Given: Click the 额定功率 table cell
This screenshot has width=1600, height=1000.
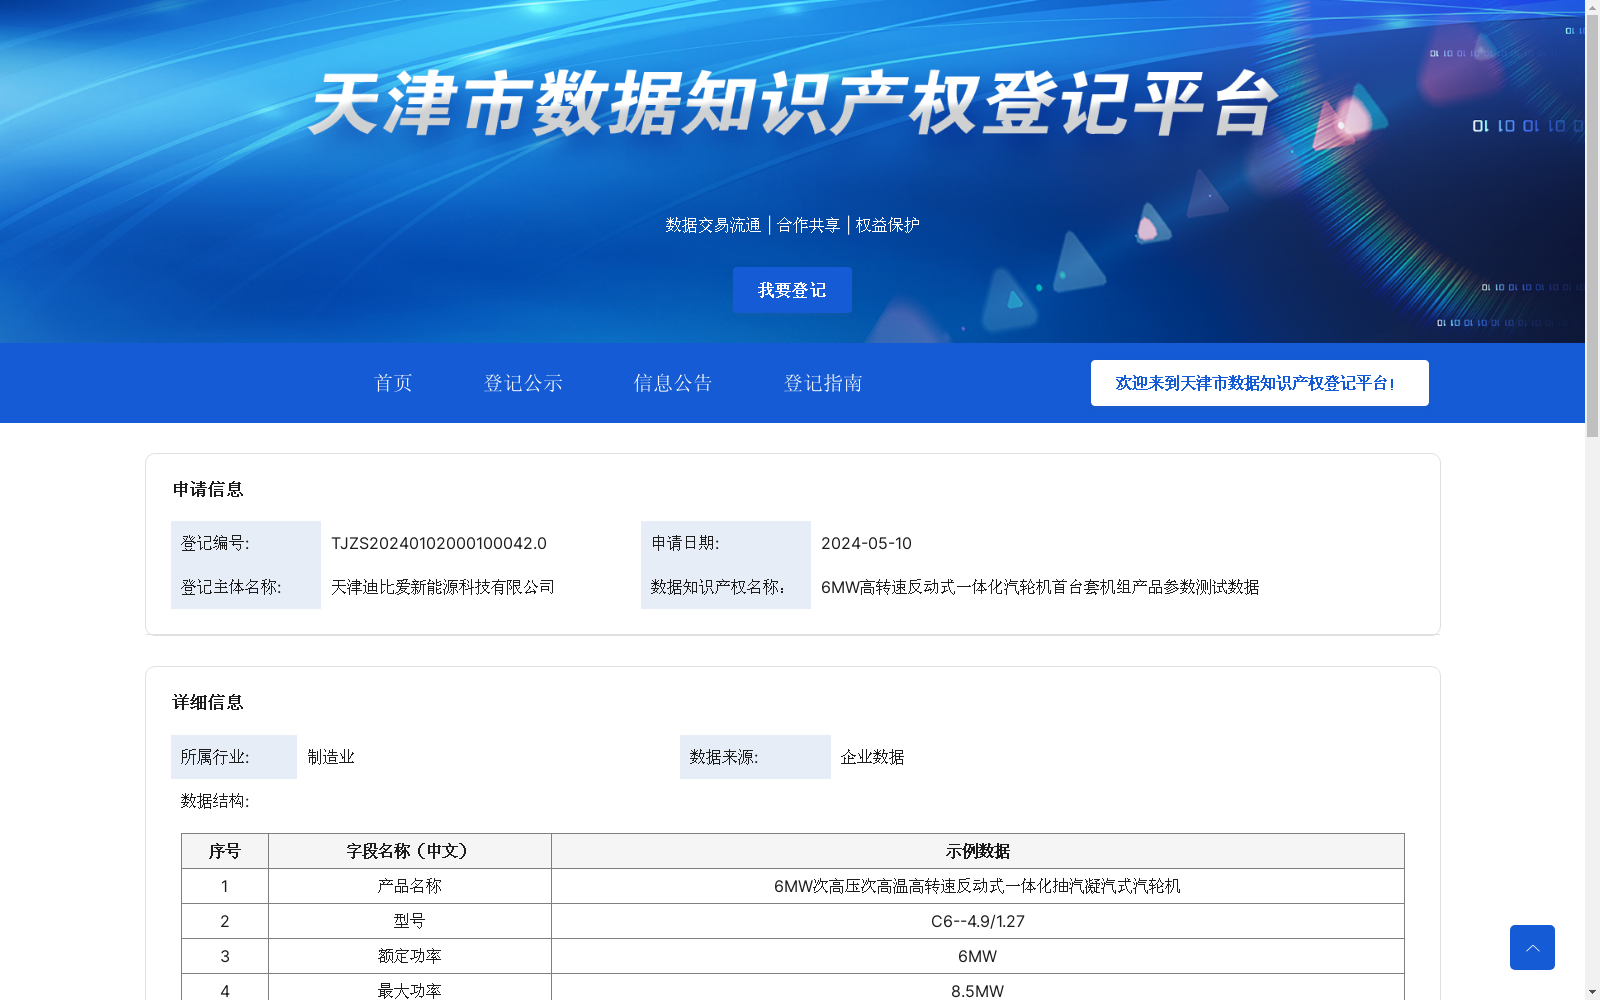Looking at the screenshot, I should 410,956.
